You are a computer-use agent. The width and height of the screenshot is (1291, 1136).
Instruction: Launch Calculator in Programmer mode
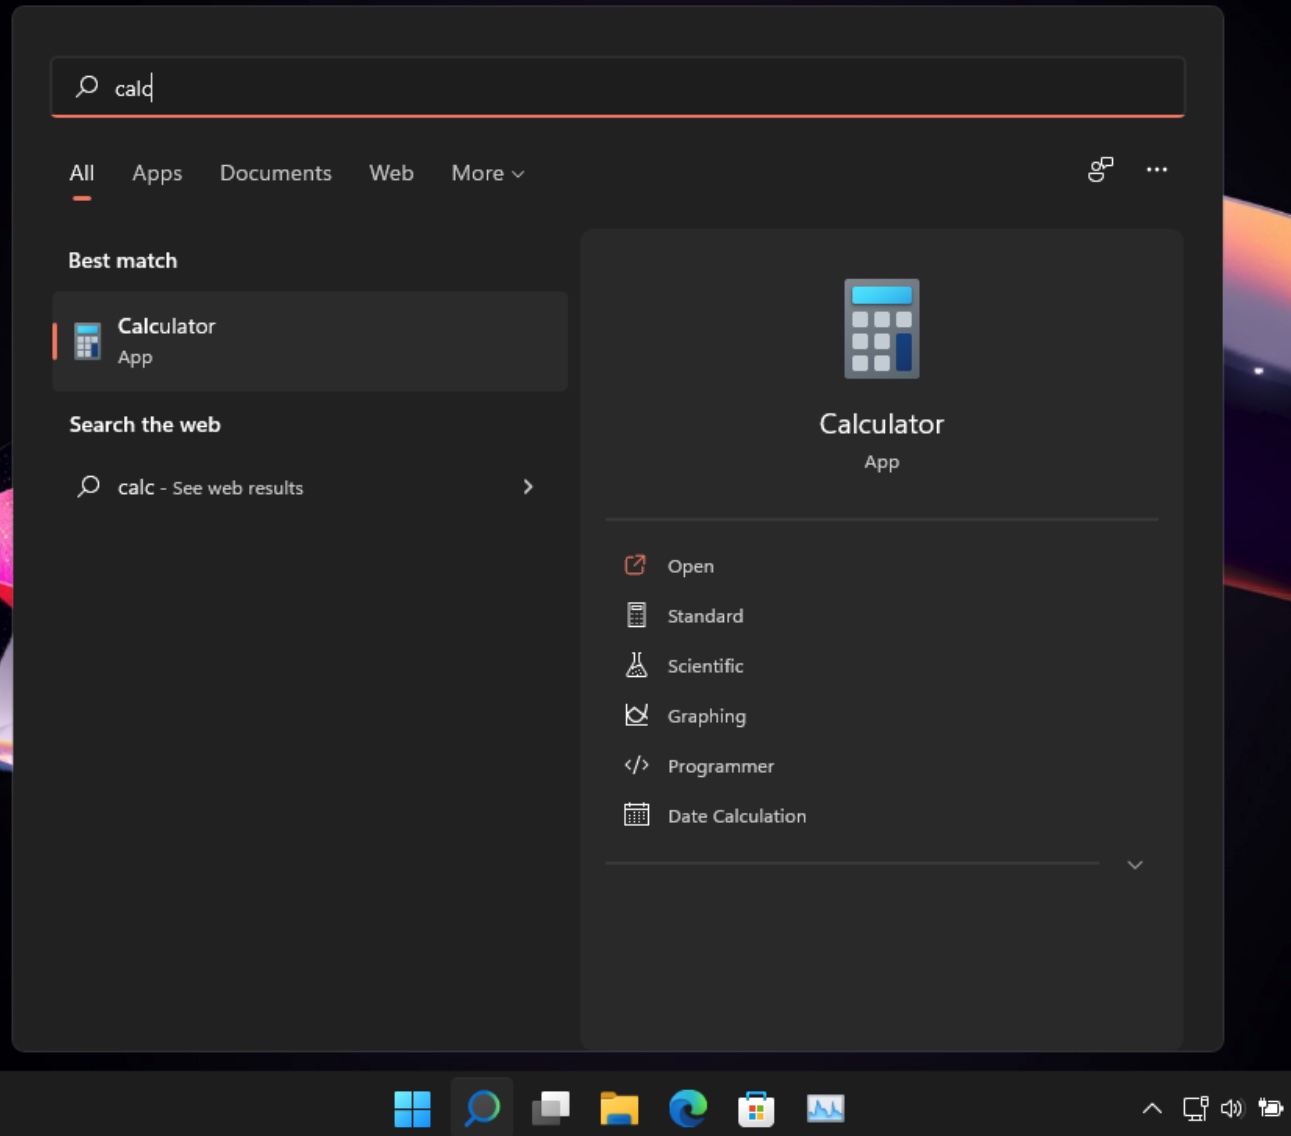click(720, 766)
